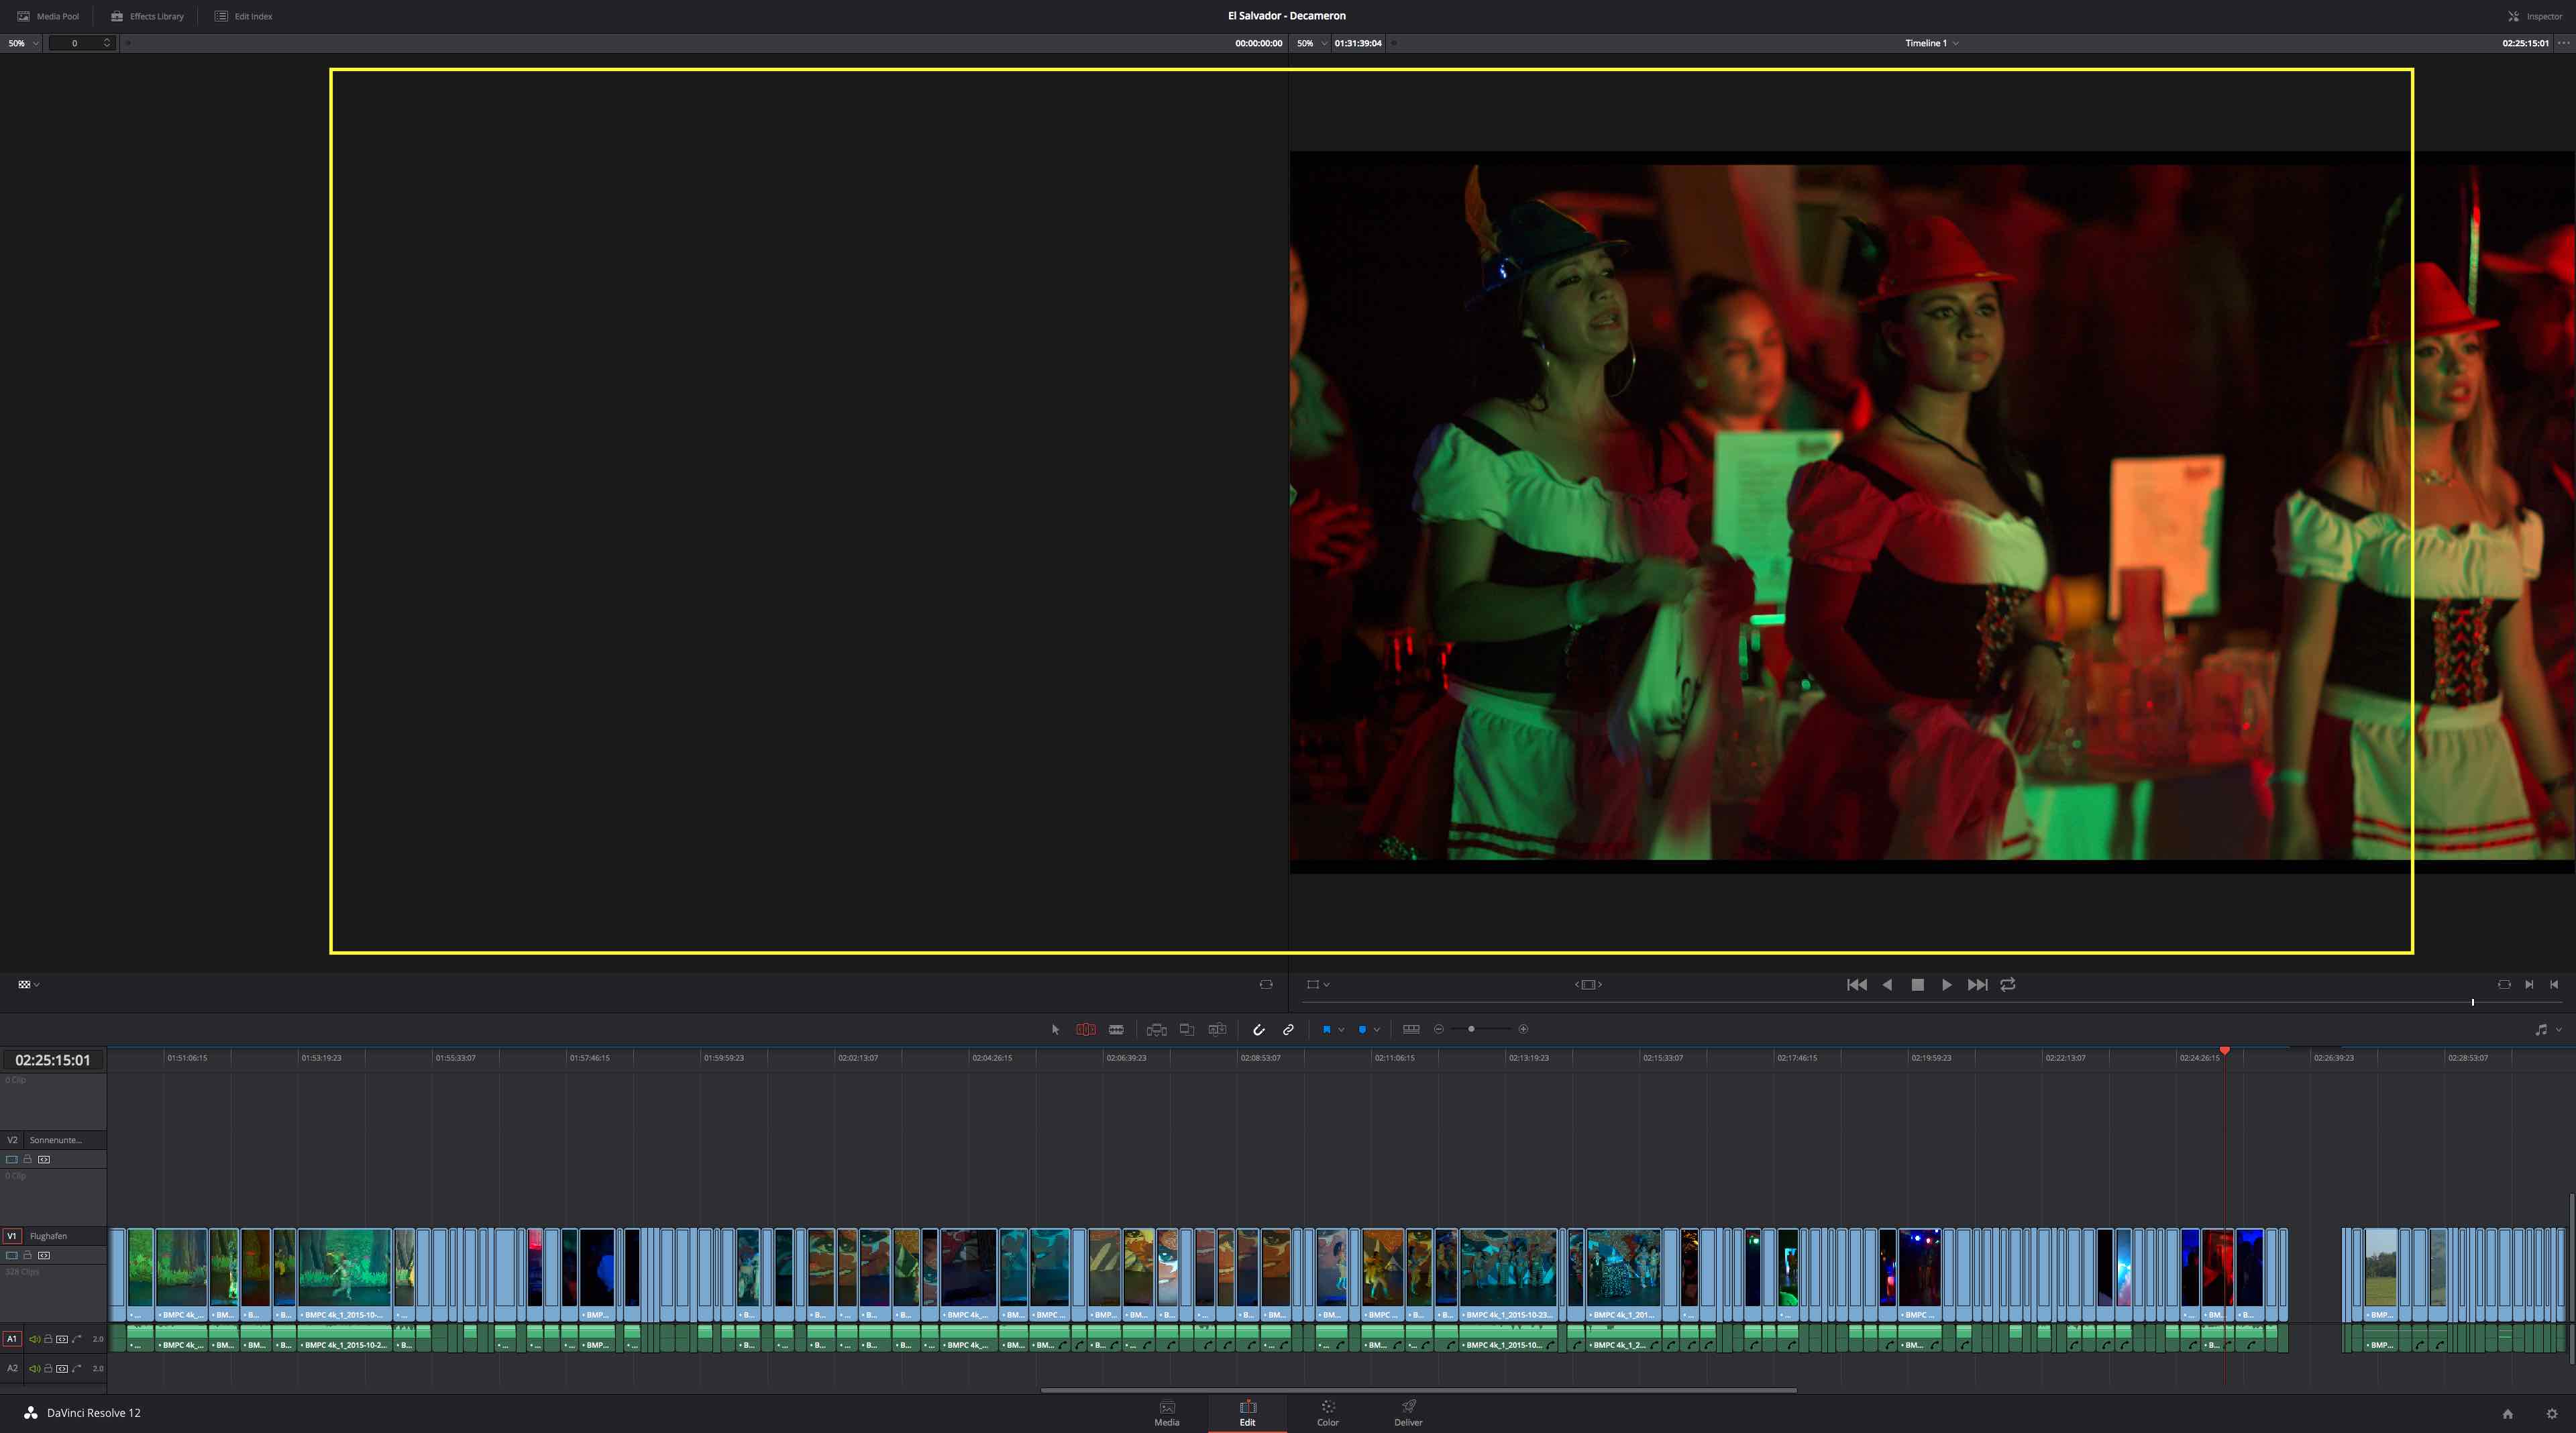Click the timeline zoom out minus icon
The image size is (2576, 1433).
[1439, 1029]
